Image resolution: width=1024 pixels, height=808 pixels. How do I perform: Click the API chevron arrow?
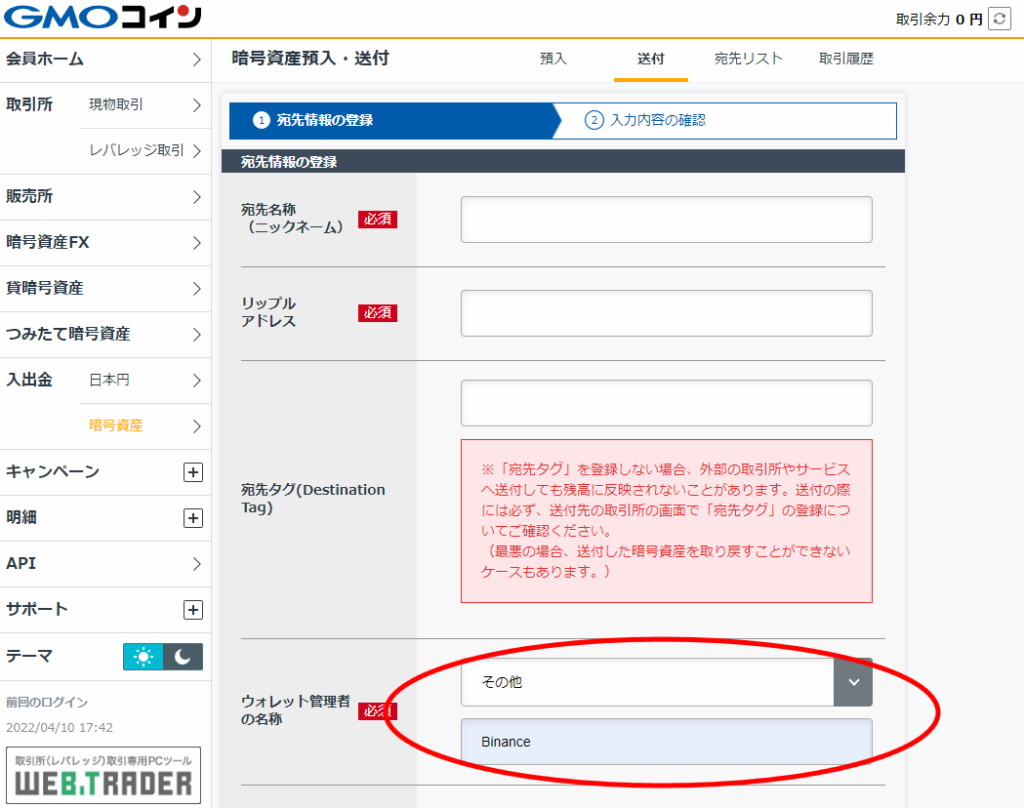point(197,564)
